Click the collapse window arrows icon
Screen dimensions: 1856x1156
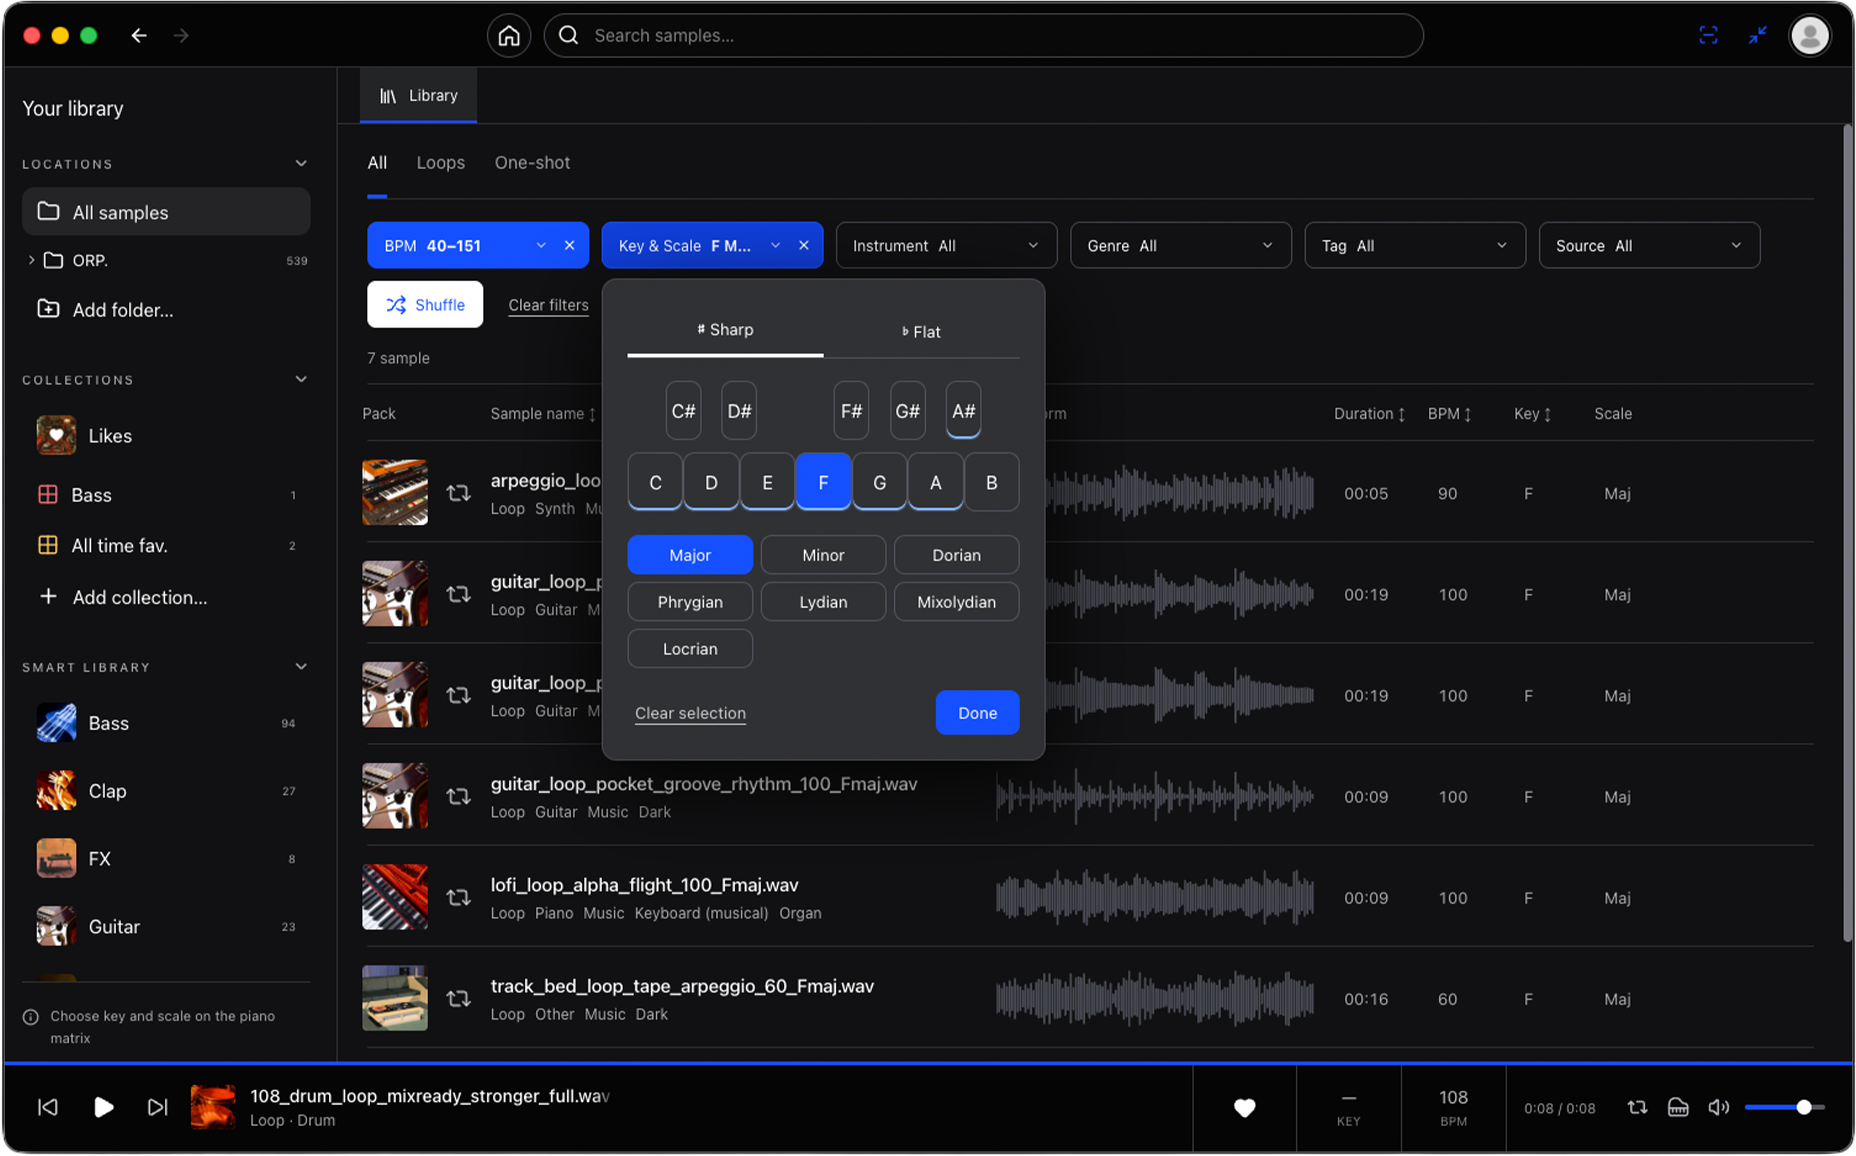[1757, 36]
